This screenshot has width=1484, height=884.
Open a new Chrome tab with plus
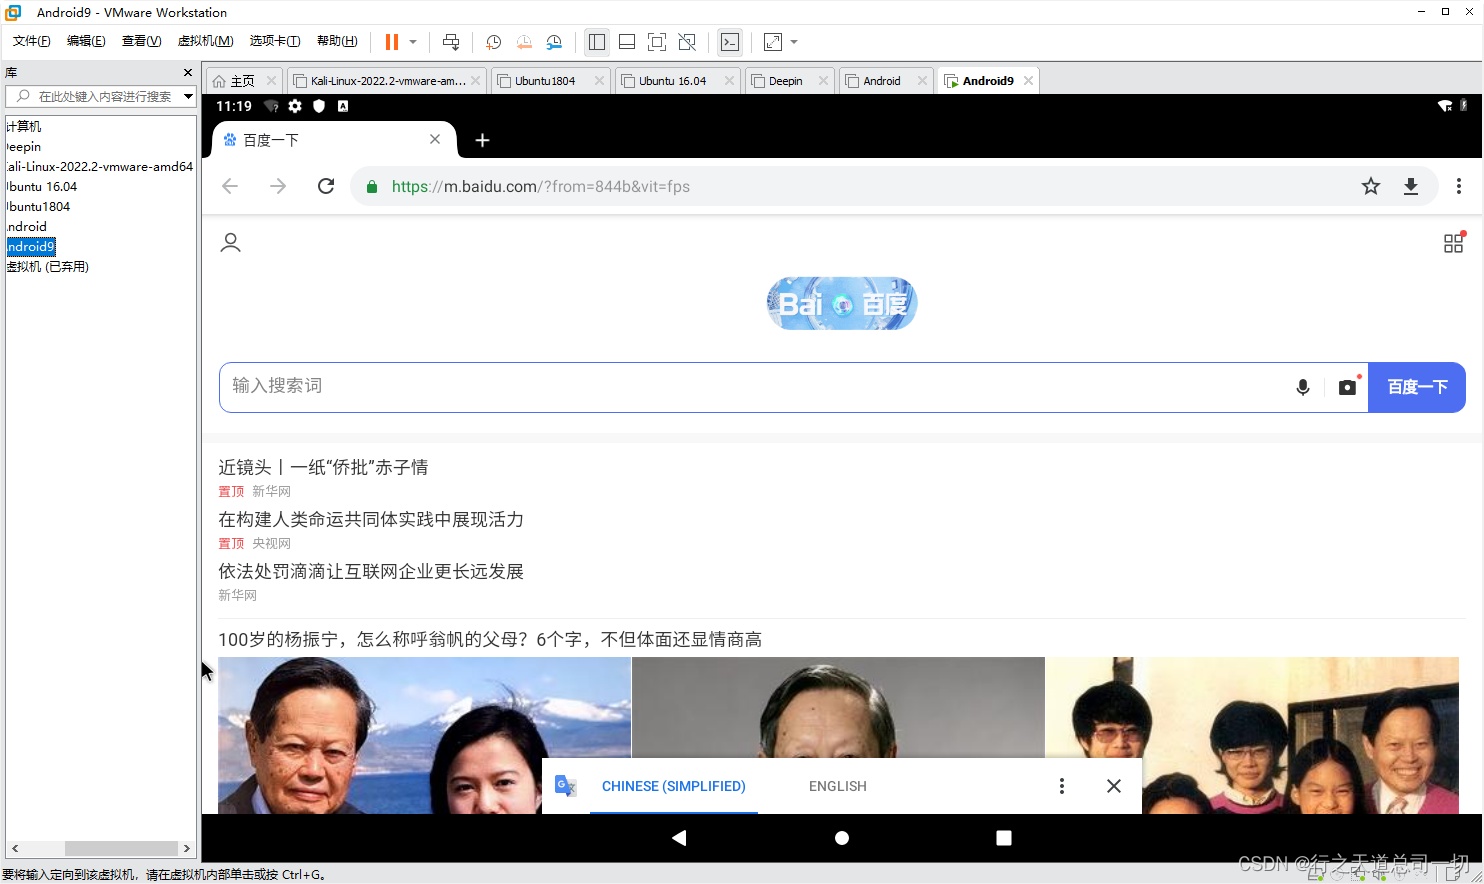pyautogui.click(x=482, y=140)
